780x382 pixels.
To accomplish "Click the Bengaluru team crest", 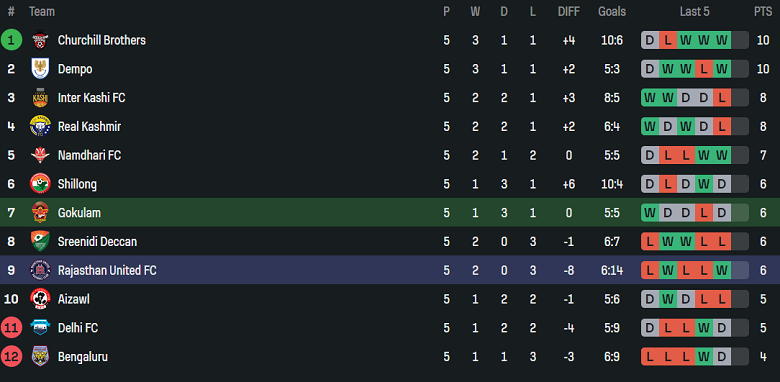I will pos(40,357).
